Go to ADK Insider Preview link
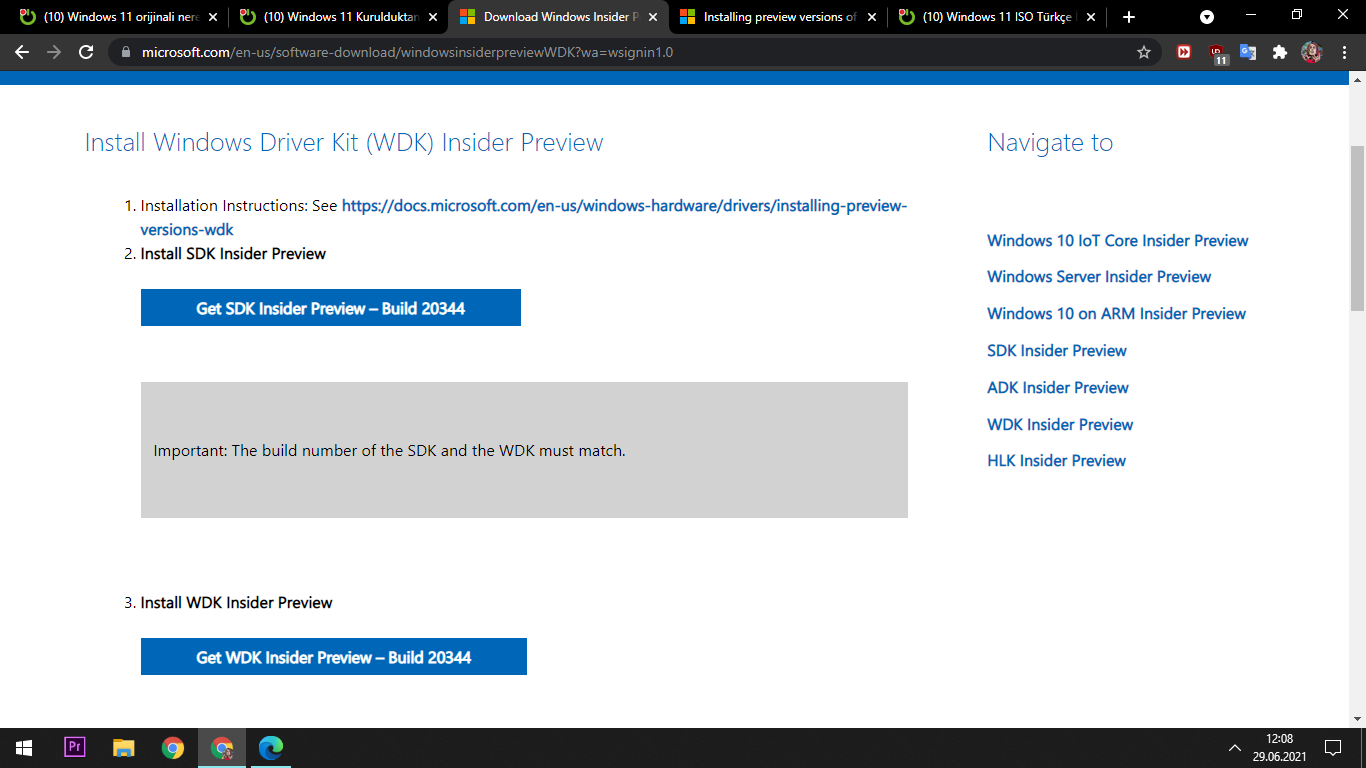1366x768 pixels. pyautogui.click(x=1058, y=388)
